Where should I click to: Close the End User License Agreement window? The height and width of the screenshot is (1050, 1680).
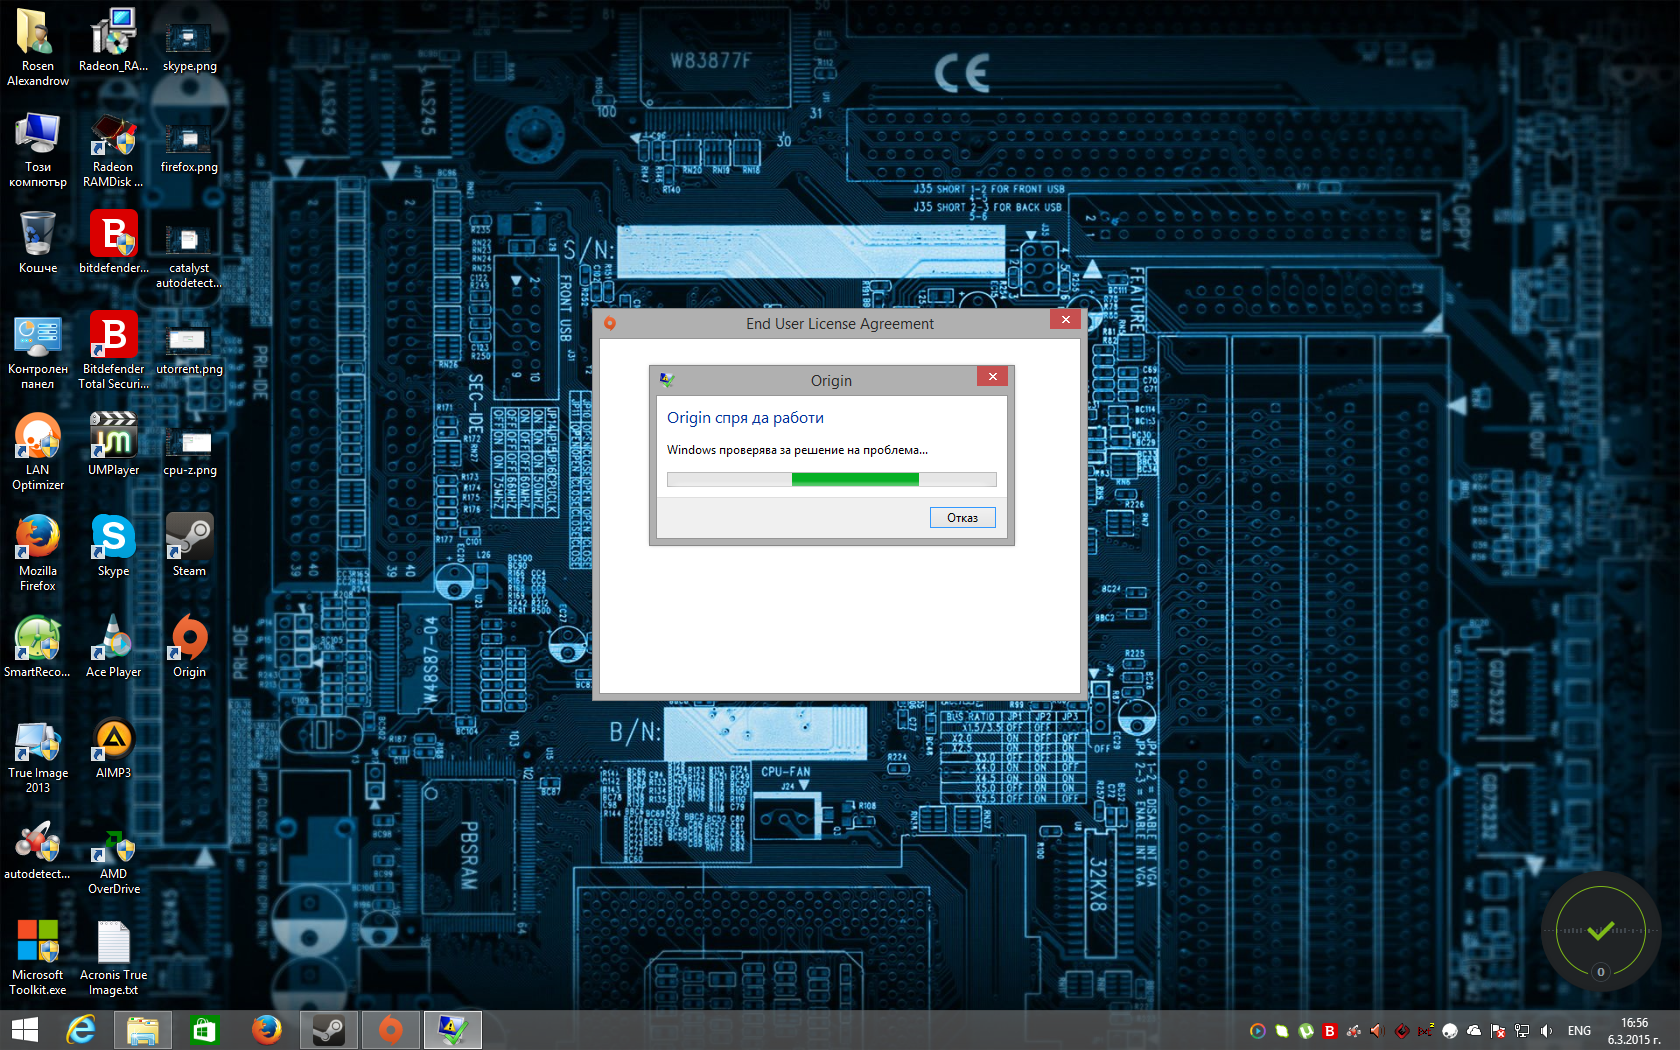1065,320
